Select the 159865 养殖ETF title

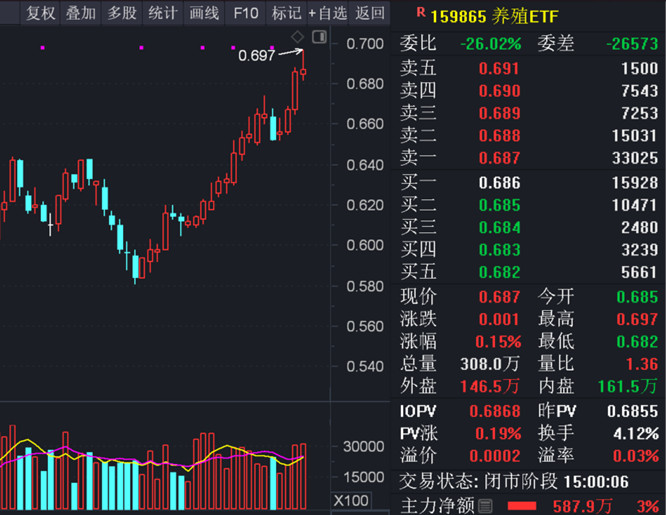[494, 17]
